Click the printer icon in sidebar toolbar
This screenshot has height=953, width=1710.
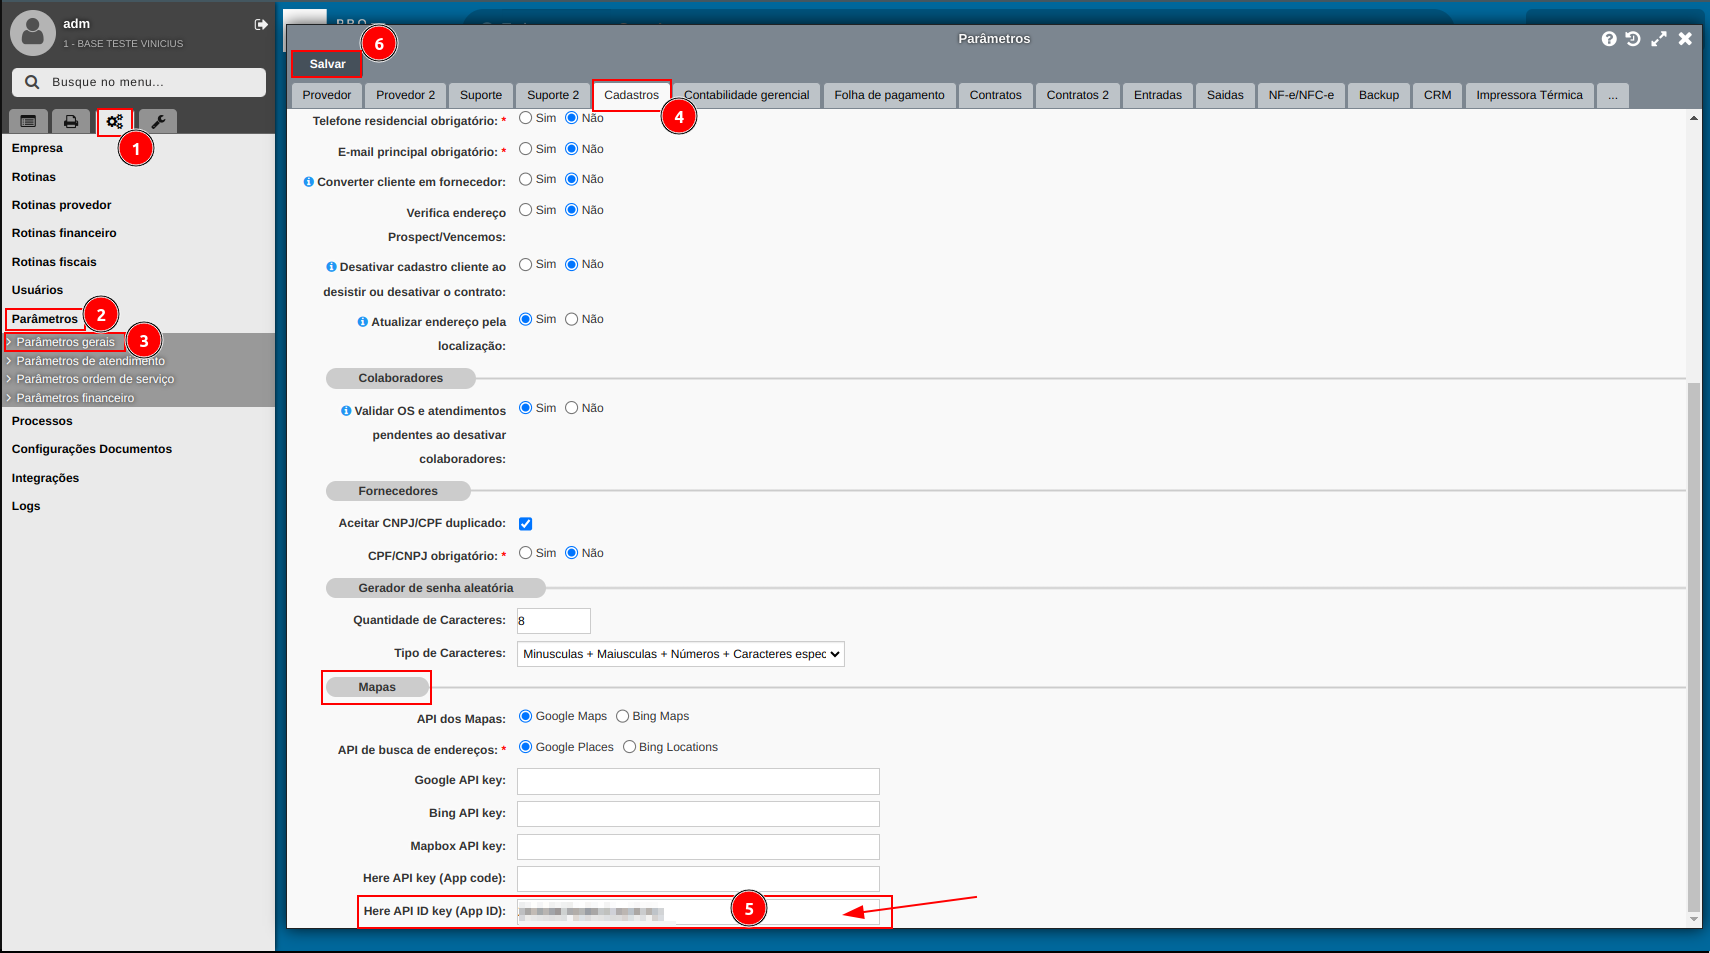[71, 121]
